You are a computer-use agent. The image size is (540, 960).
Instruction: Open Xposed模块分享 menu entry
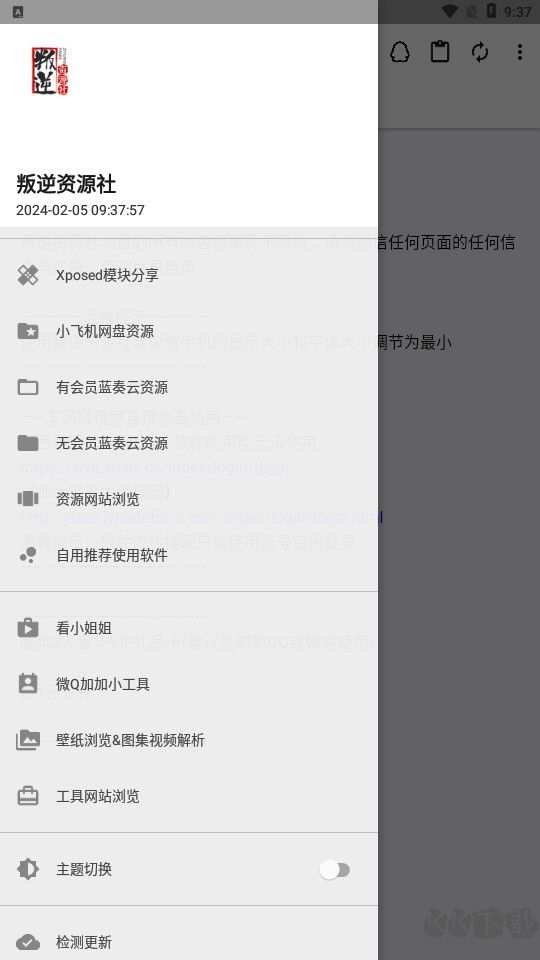(x=189, y=276)
